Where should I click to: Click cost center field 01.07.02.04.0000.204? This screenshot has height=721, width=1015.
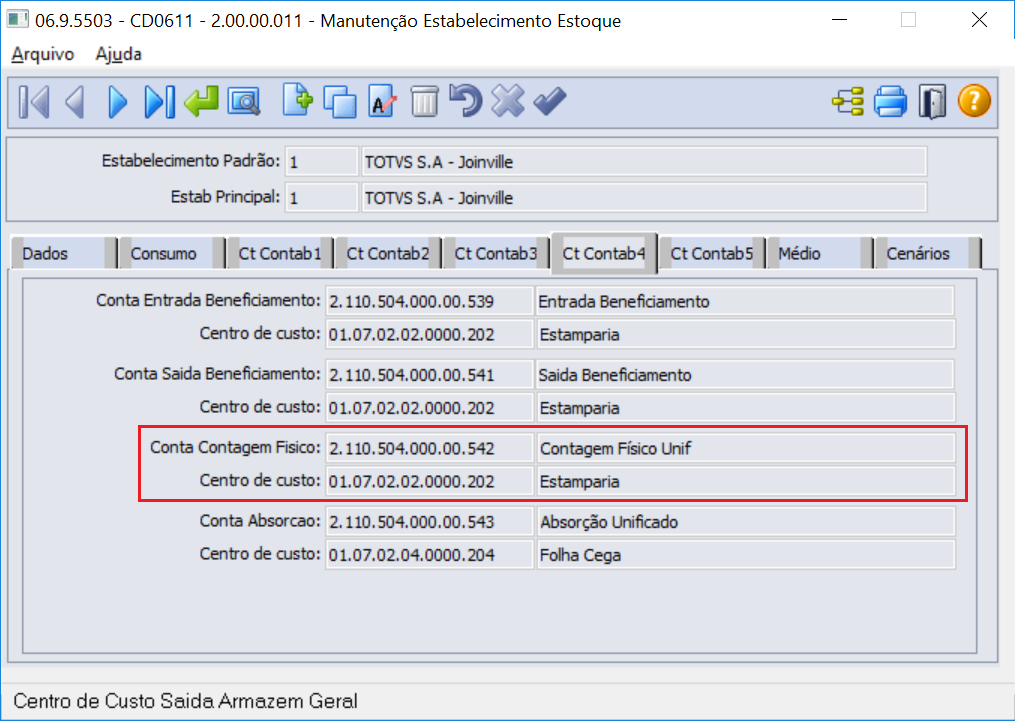coord(429,555)
